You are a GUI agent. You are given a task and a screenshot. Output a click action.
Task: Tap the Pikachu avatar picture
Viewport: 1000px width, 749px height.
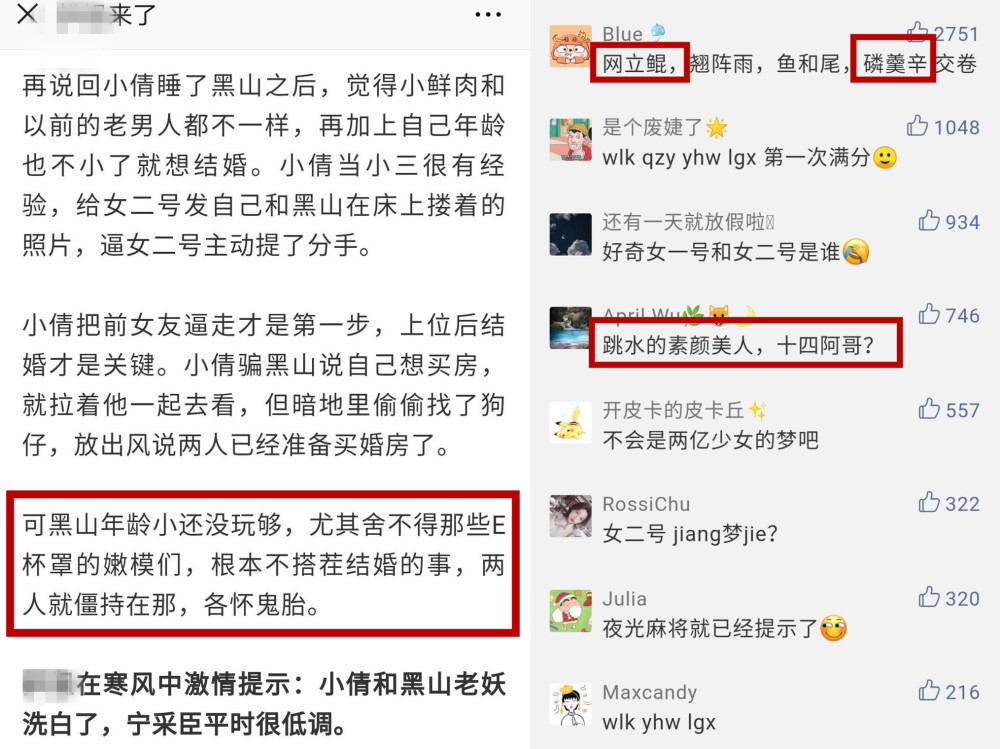(570, 422)
